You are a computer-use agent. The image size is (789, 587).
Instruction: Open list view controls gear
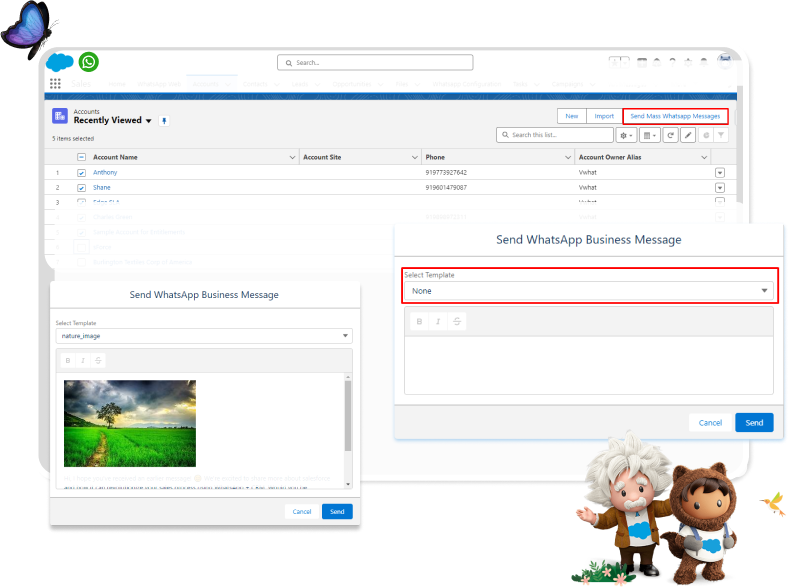tap(626, 135)
